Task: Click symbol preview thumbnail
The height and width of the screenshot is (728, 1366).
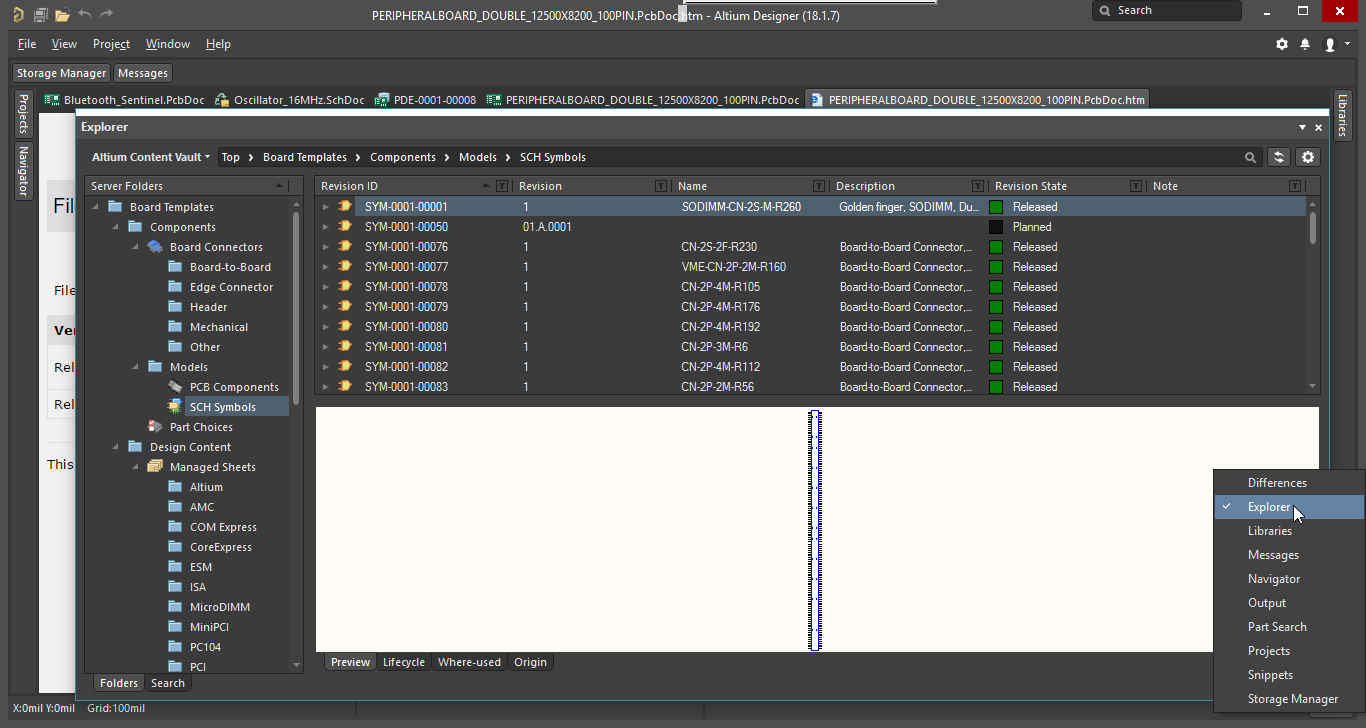Action: pos(816,530)
